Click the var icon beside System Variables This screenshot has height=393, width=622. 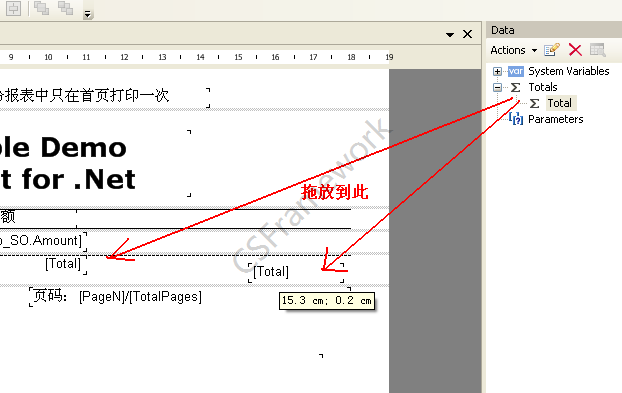tap(516, 71)
